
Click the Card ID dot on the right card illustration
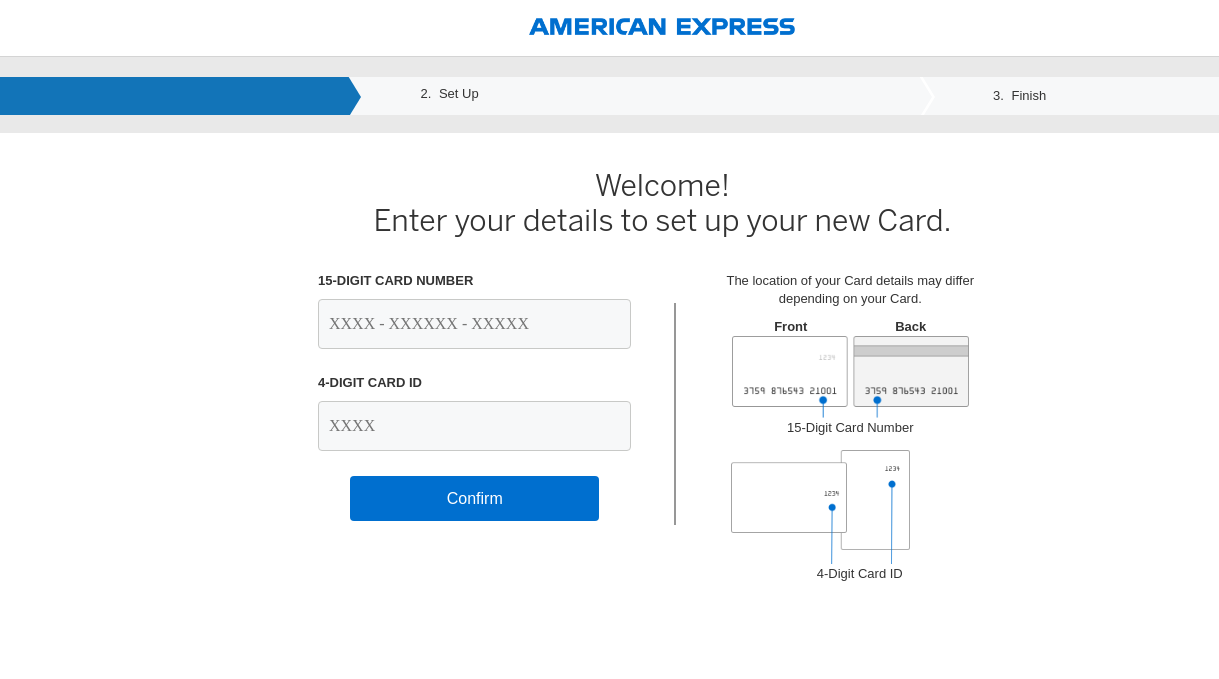(891, 483)
